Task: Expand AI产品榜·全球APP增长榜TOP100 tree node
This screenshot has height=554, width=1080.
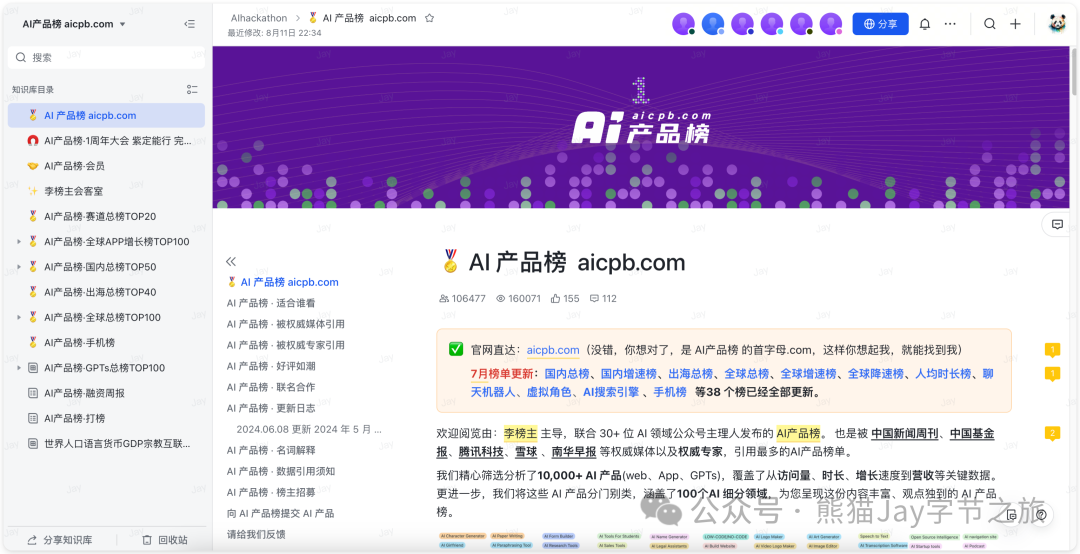Action: point(19,242)
